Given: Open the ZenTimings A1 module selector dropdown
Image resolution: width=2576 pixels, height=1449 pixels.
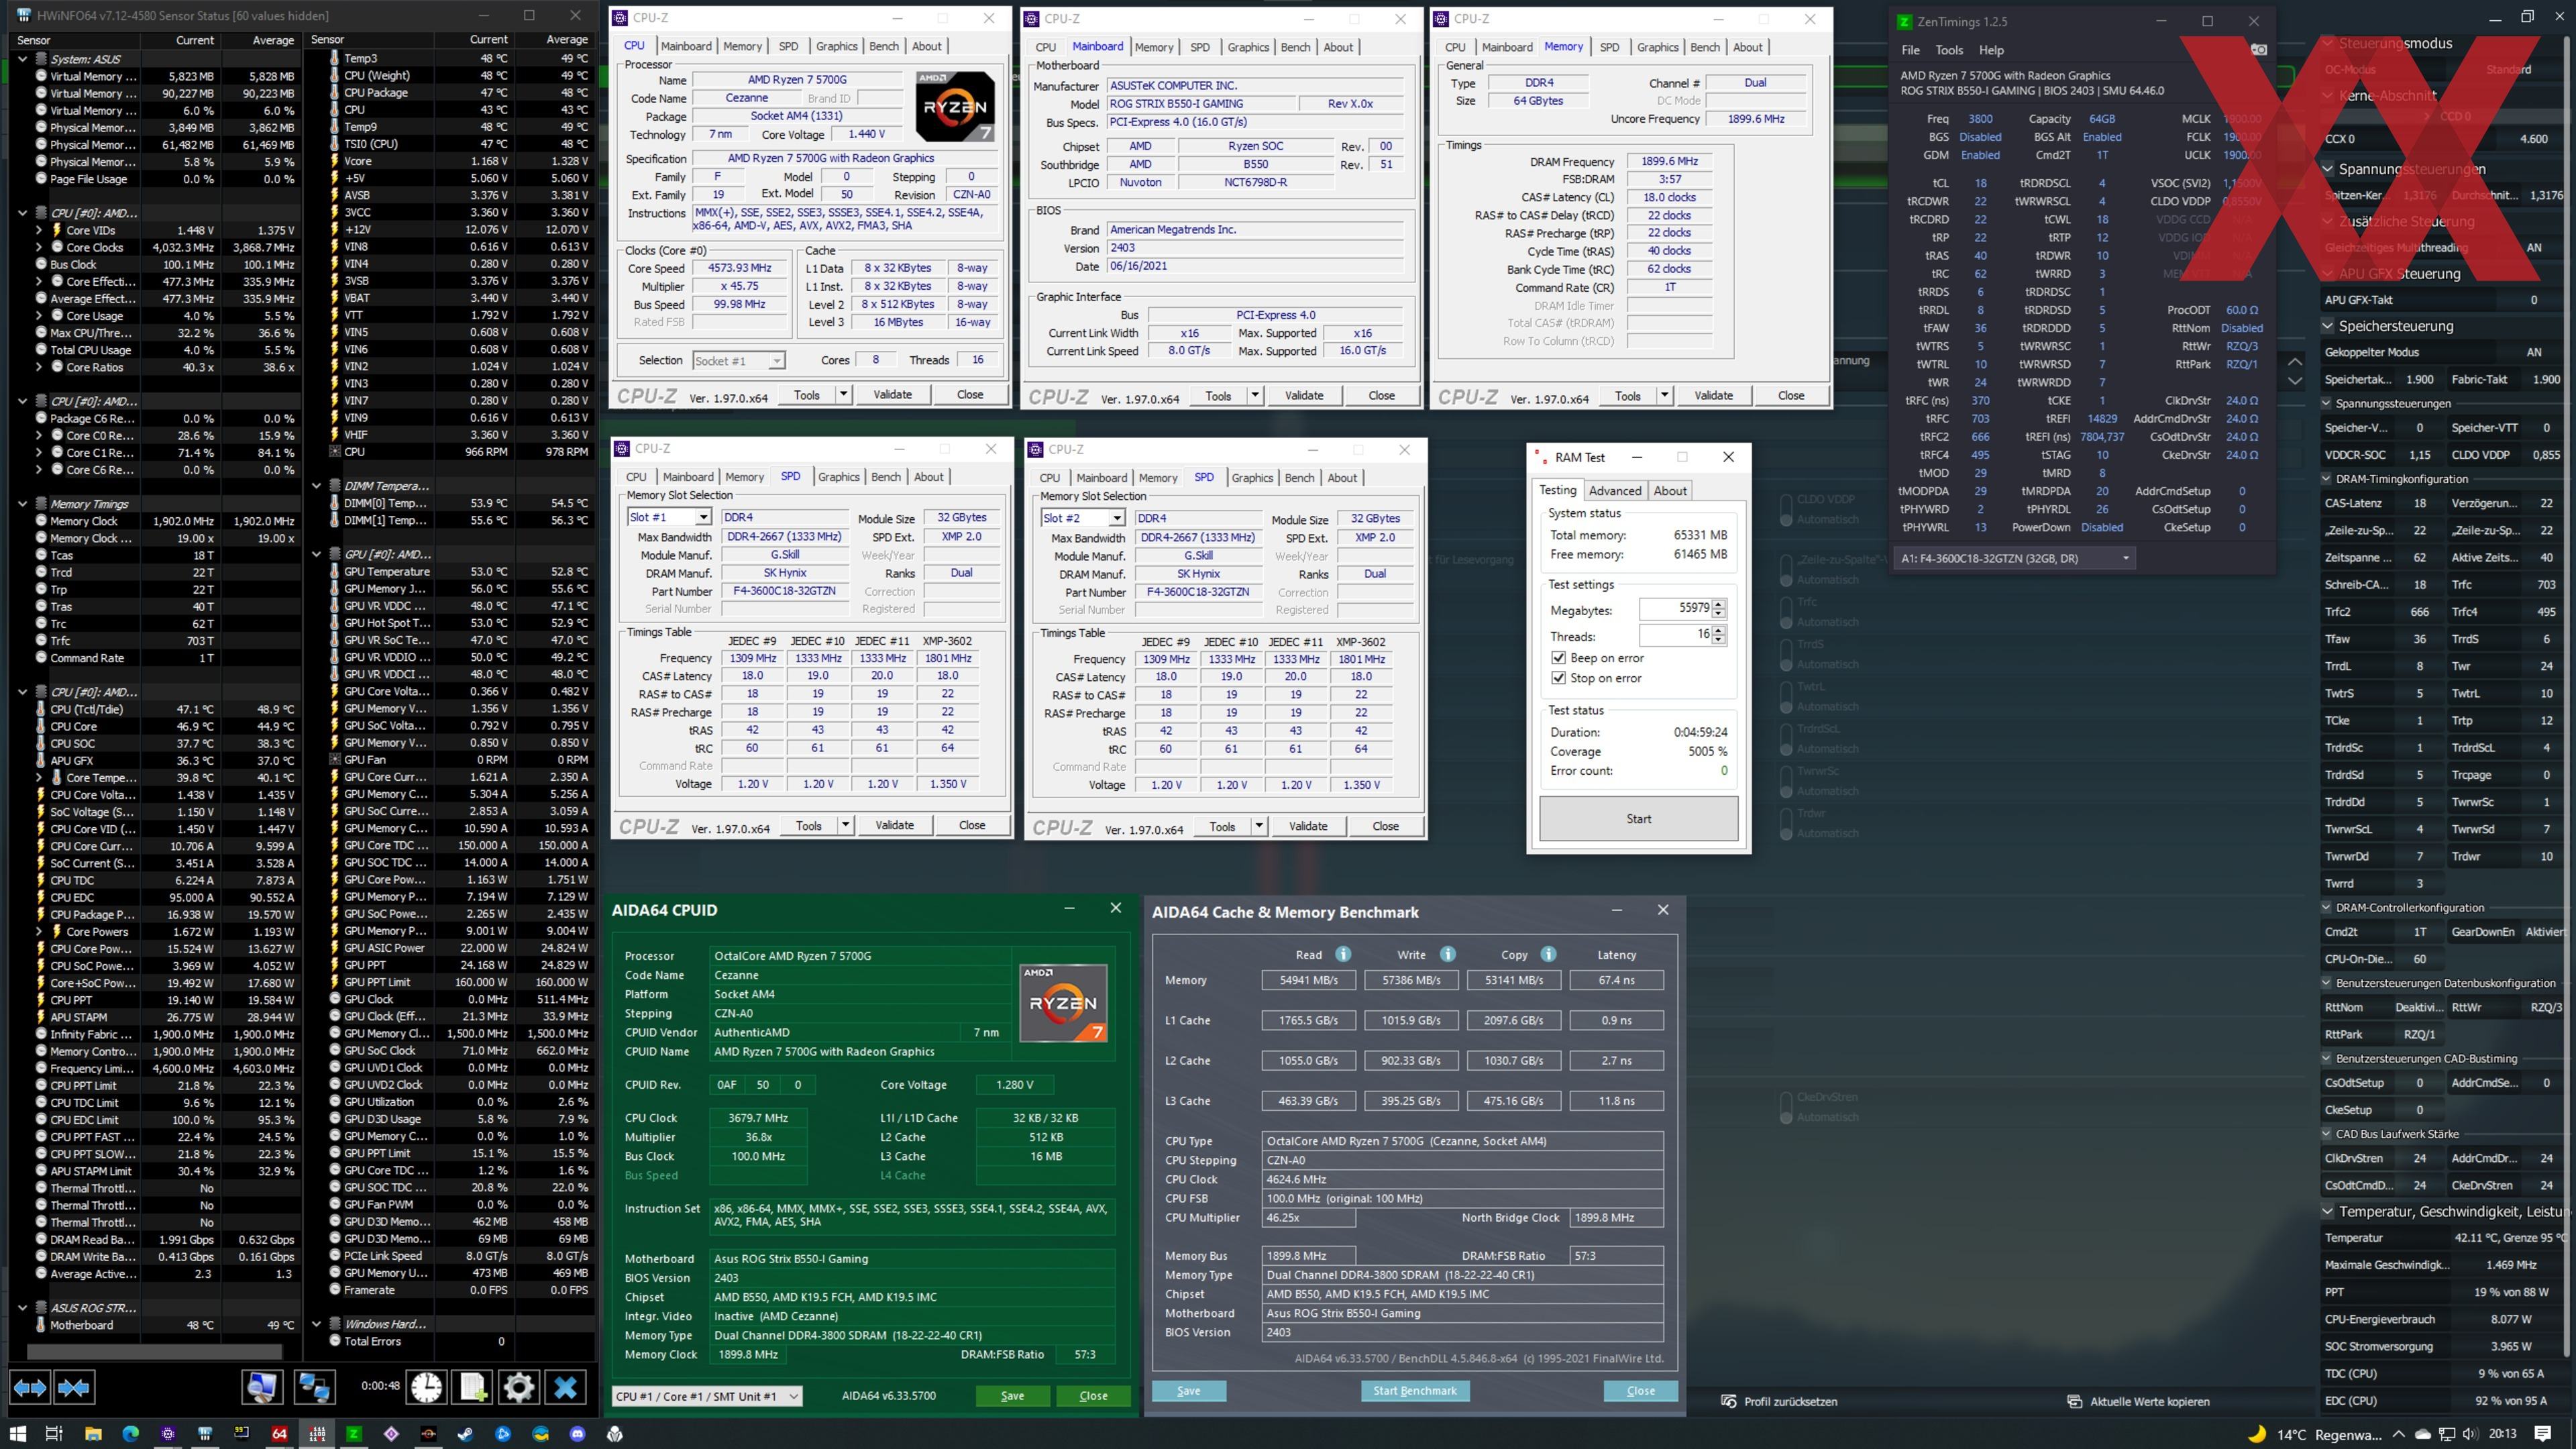Looking at the screenshot, I should [x=2014, y=558].
